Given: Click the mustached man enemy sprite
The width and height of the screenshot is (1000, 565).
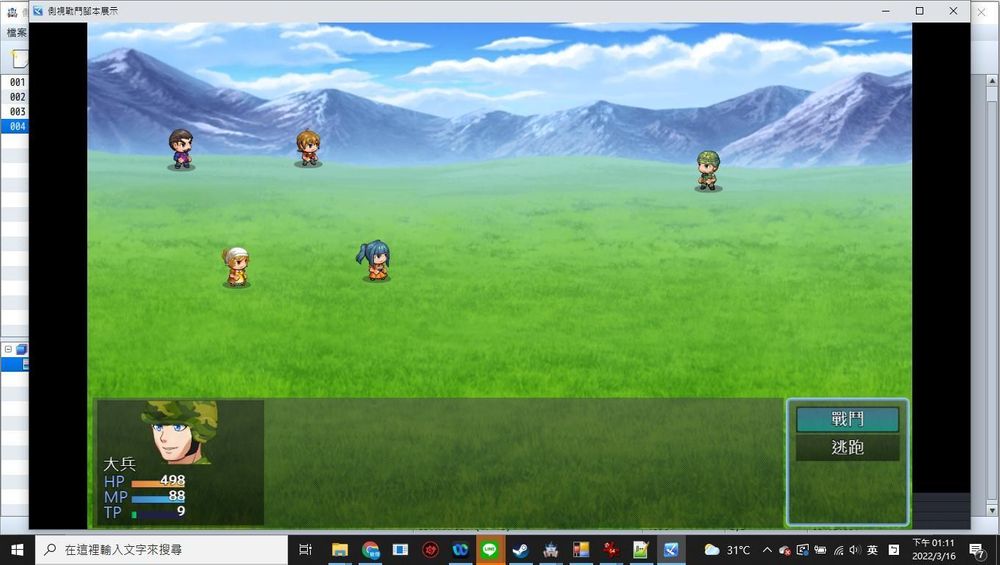Looking at the screenshot, I should coord(181,149).
